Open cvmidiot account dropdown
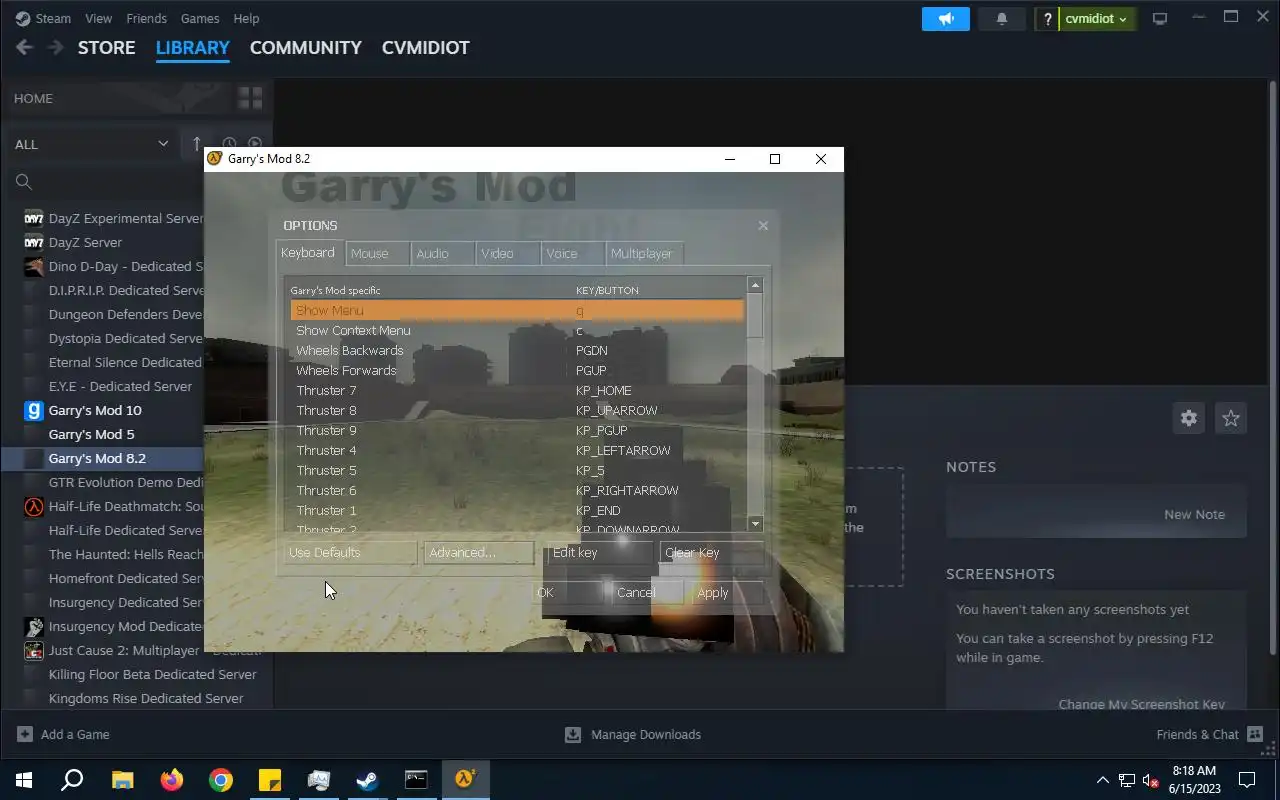The width and height of the screenshot is (1280, 800). [1097, 19]
